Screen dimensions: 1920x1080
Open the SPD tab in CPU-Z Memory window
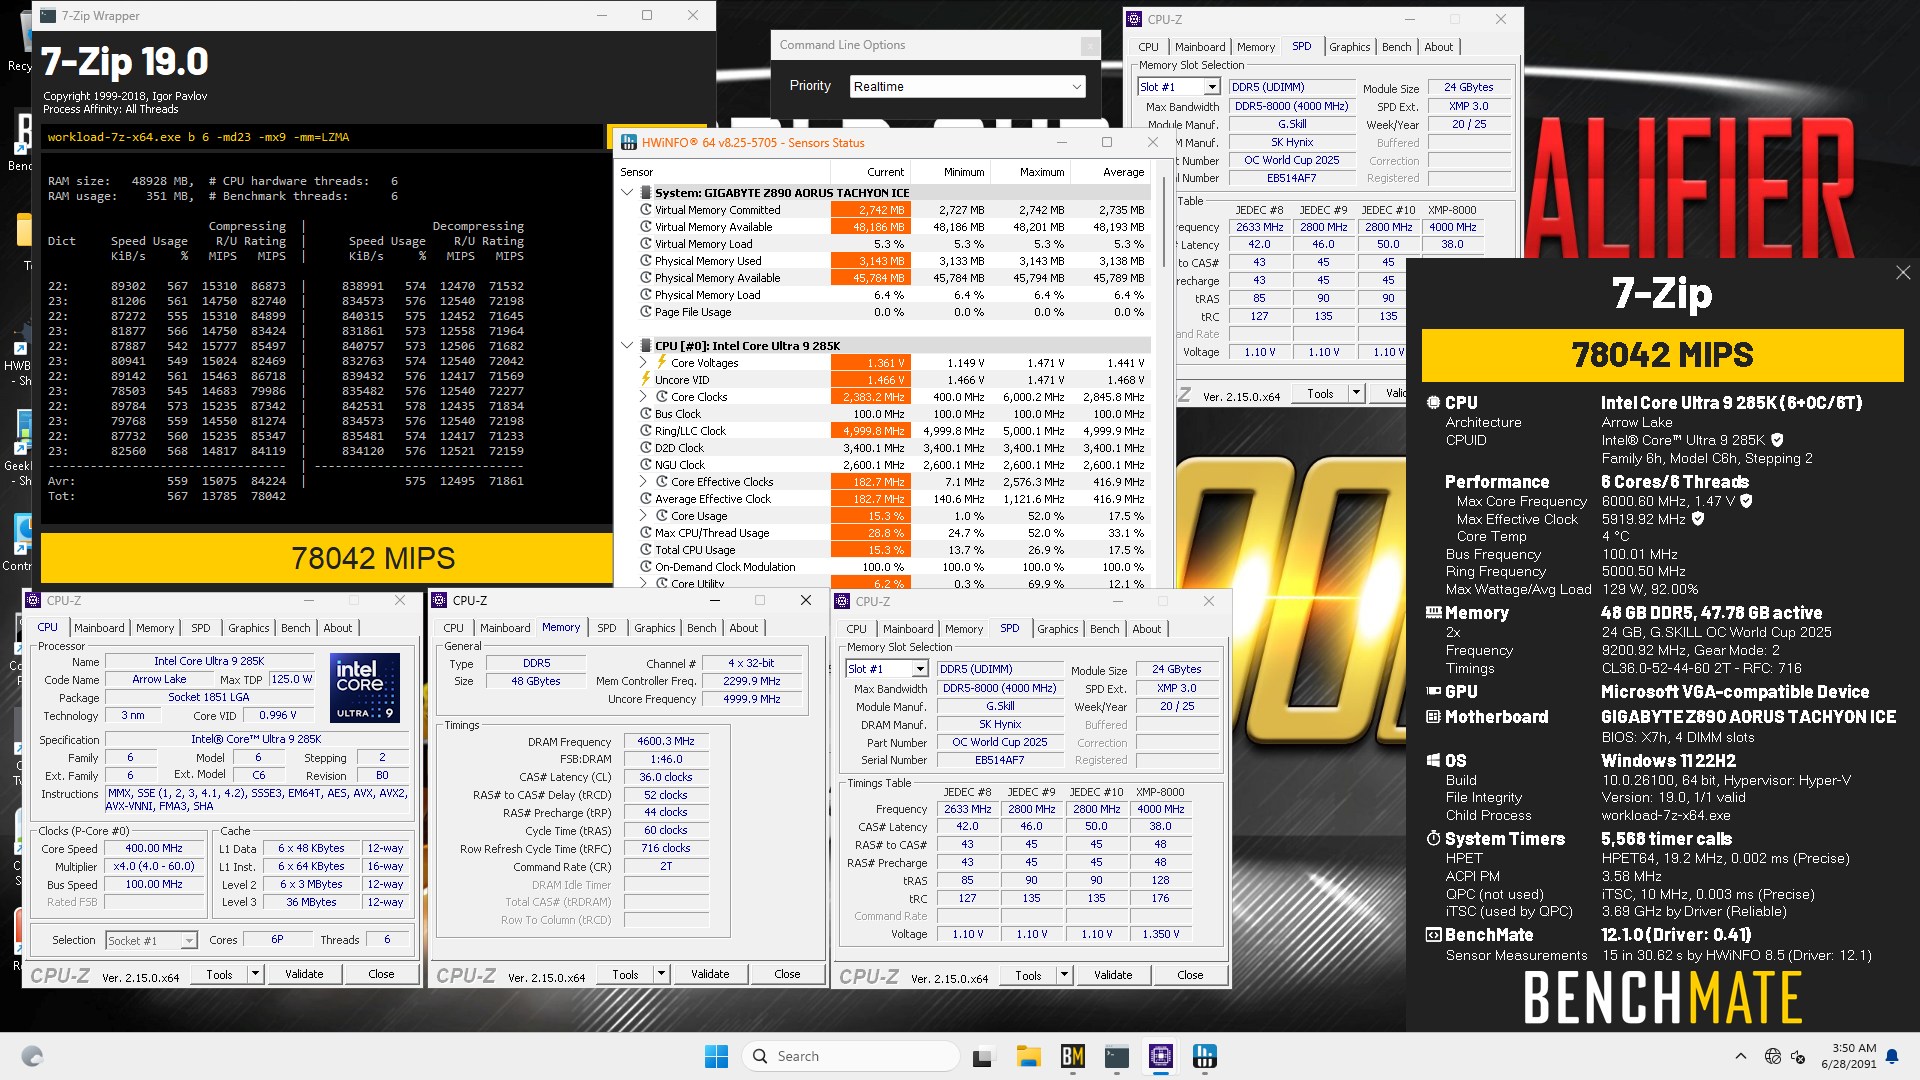(606, 628)
